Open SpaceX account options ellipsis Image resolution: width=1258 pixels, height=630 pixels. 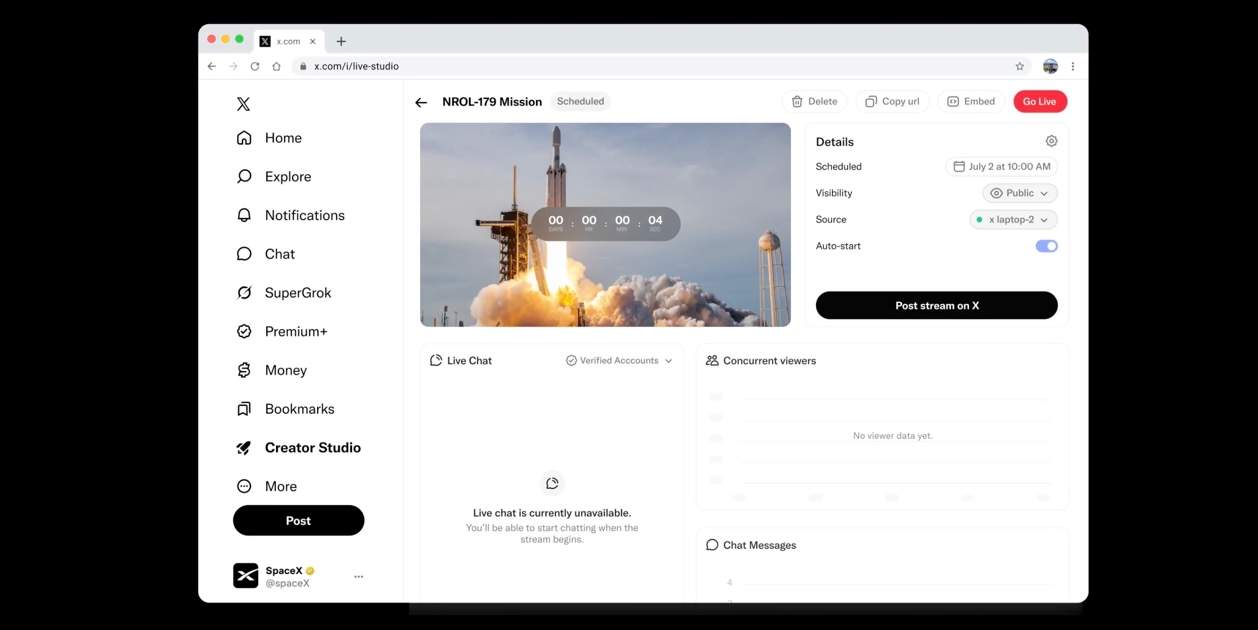pyautogui.click(x=358, y=576)
